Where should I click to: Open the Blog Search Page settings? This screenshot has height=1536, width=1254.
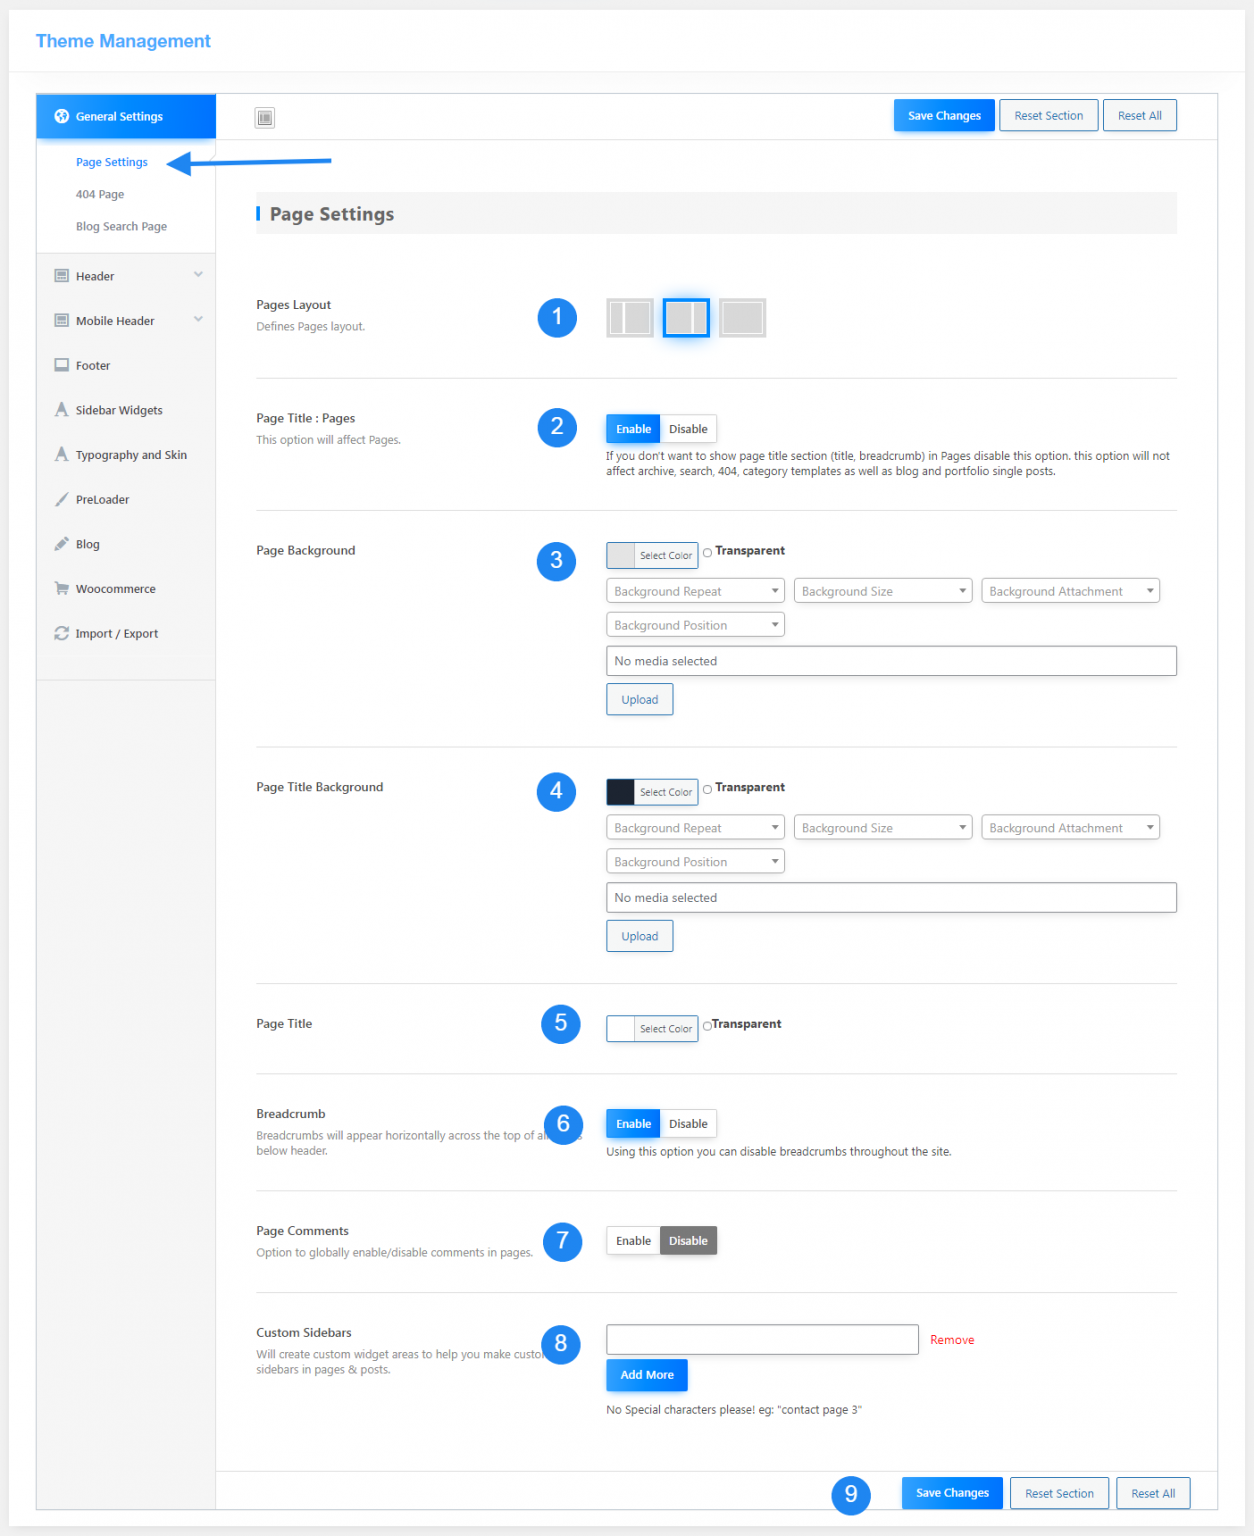click(121, 226)
